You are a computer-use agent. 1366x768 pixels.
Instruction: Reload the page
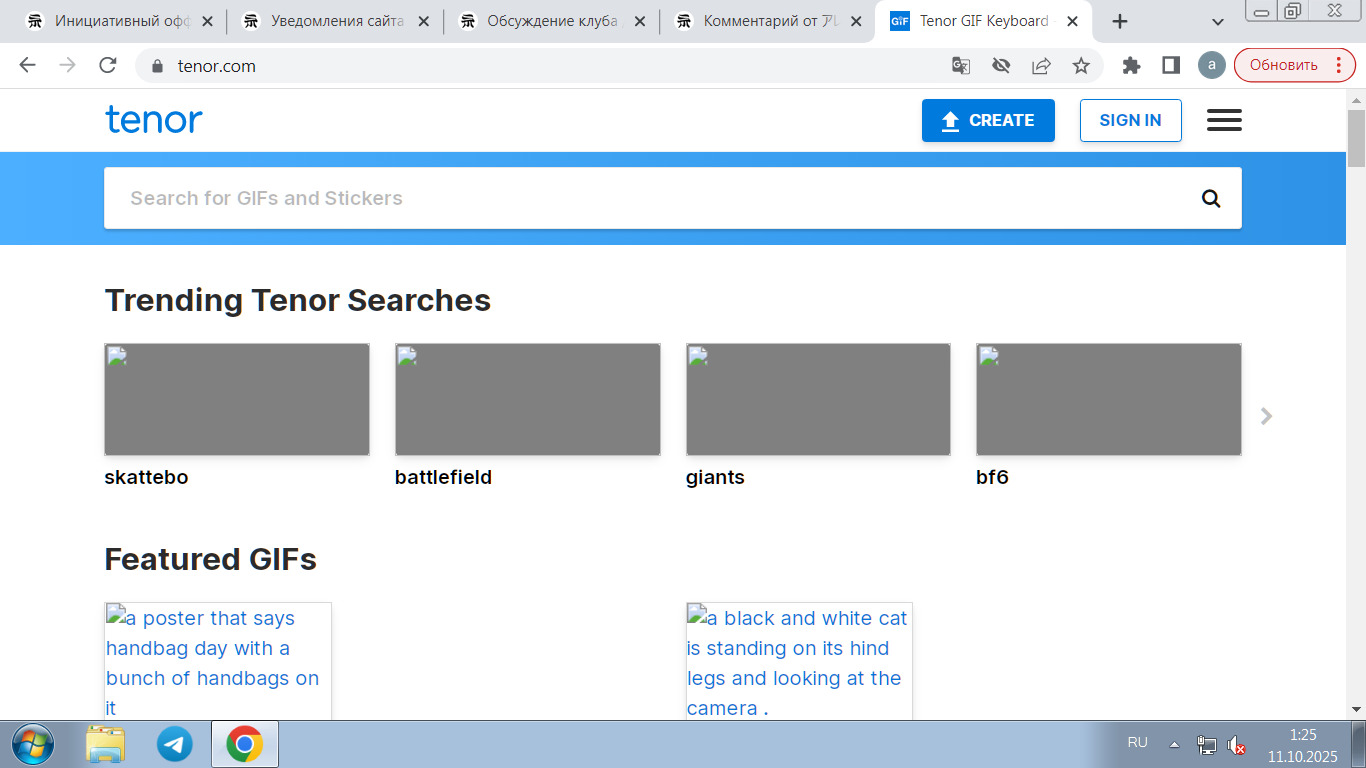pyautogui.click(x=108, y=66)
